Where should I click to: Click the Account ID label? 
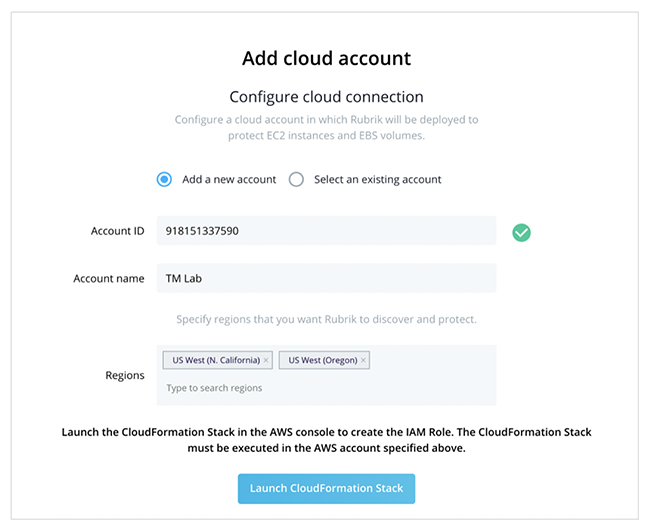[118, 231]
